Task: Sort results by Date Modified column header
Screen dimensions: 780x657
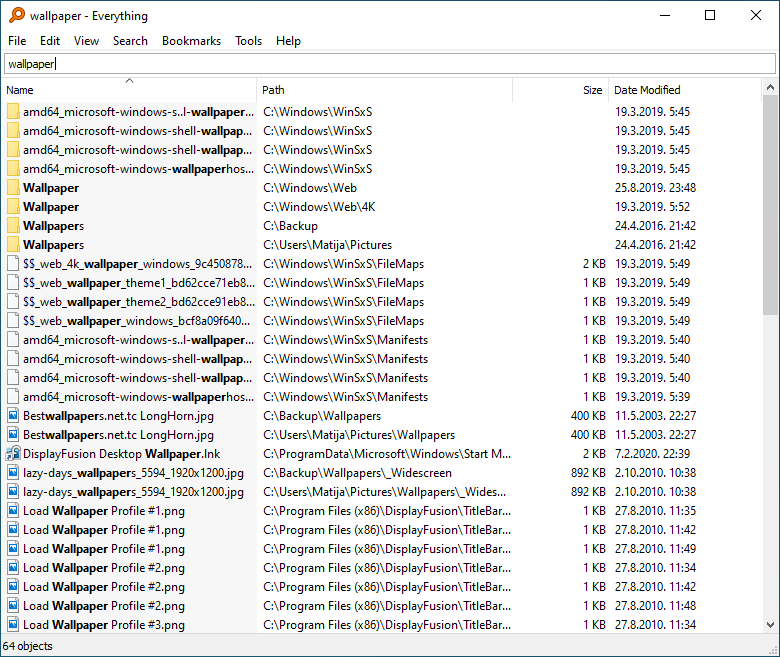Action: tap(685, 90)
